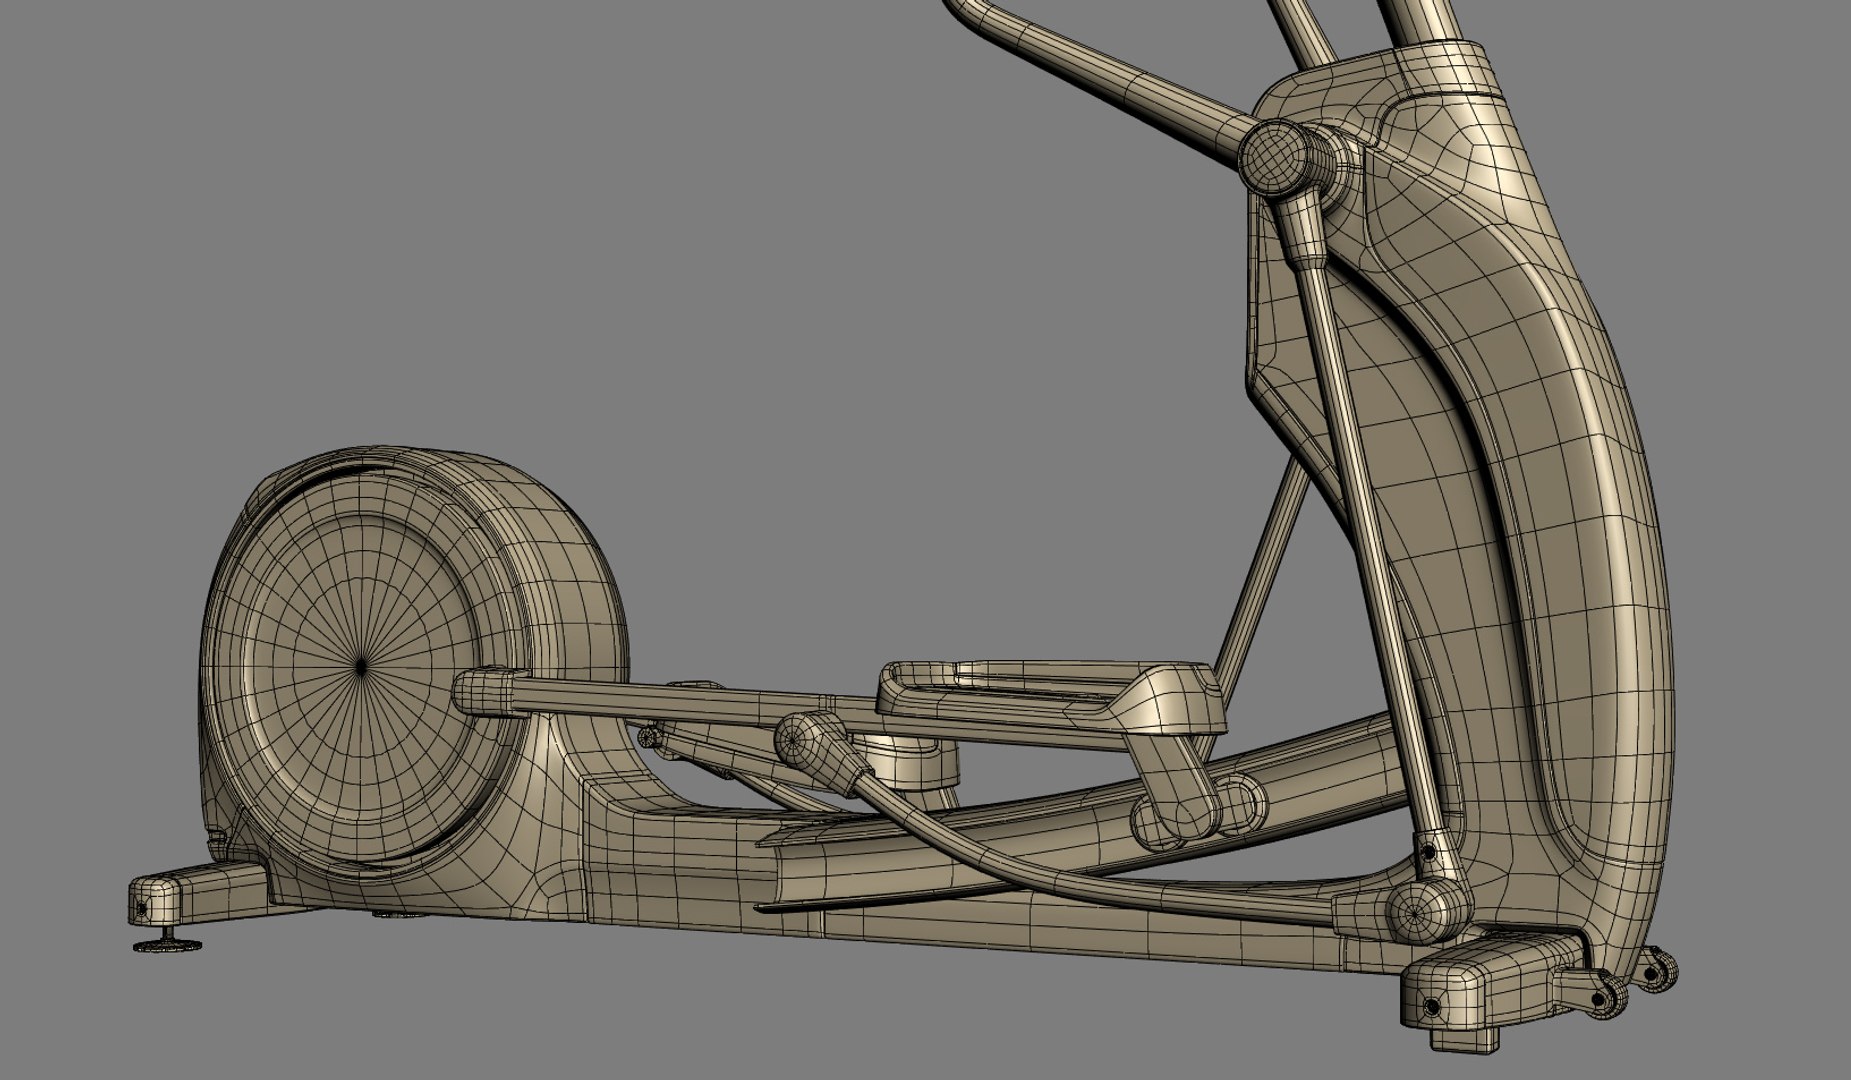Image resolution: width=1851 pixels, height=1080 pixels.
Task: Select the round flywheel cover disc
Action: coord(361,668)
